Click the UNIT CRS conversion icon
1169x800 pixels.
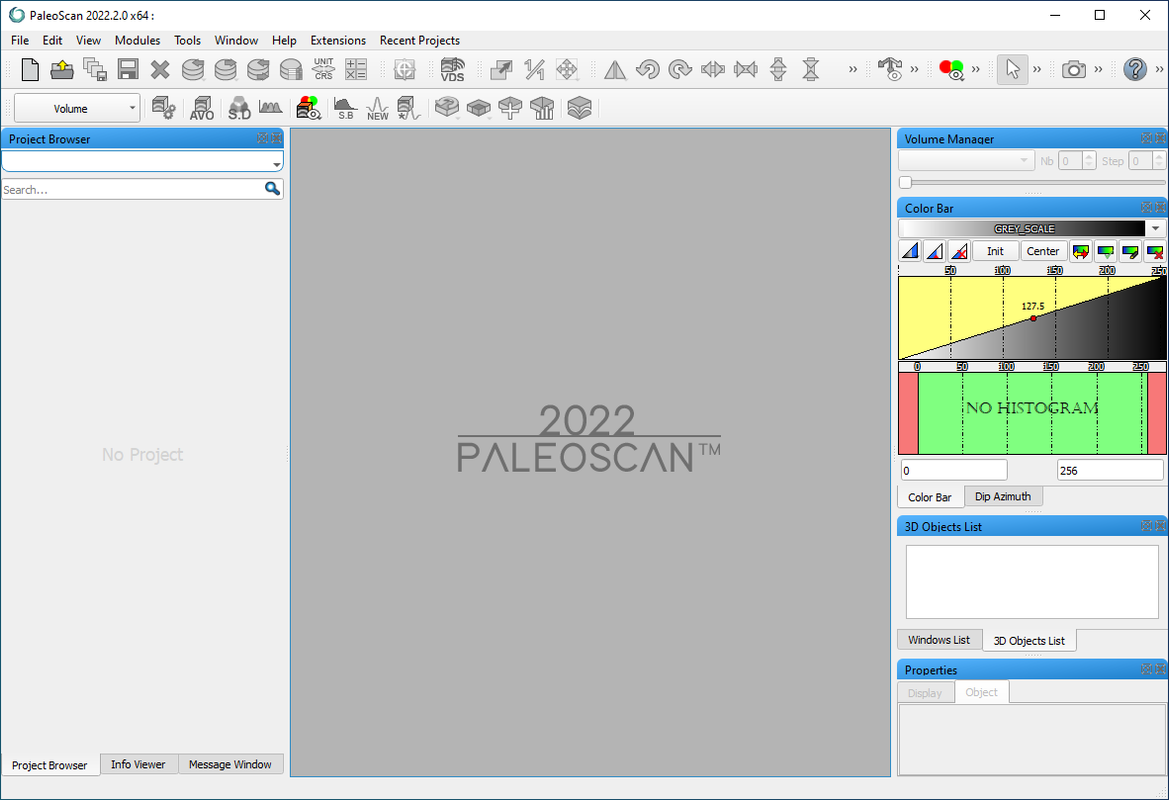click(x=324, y=69)
